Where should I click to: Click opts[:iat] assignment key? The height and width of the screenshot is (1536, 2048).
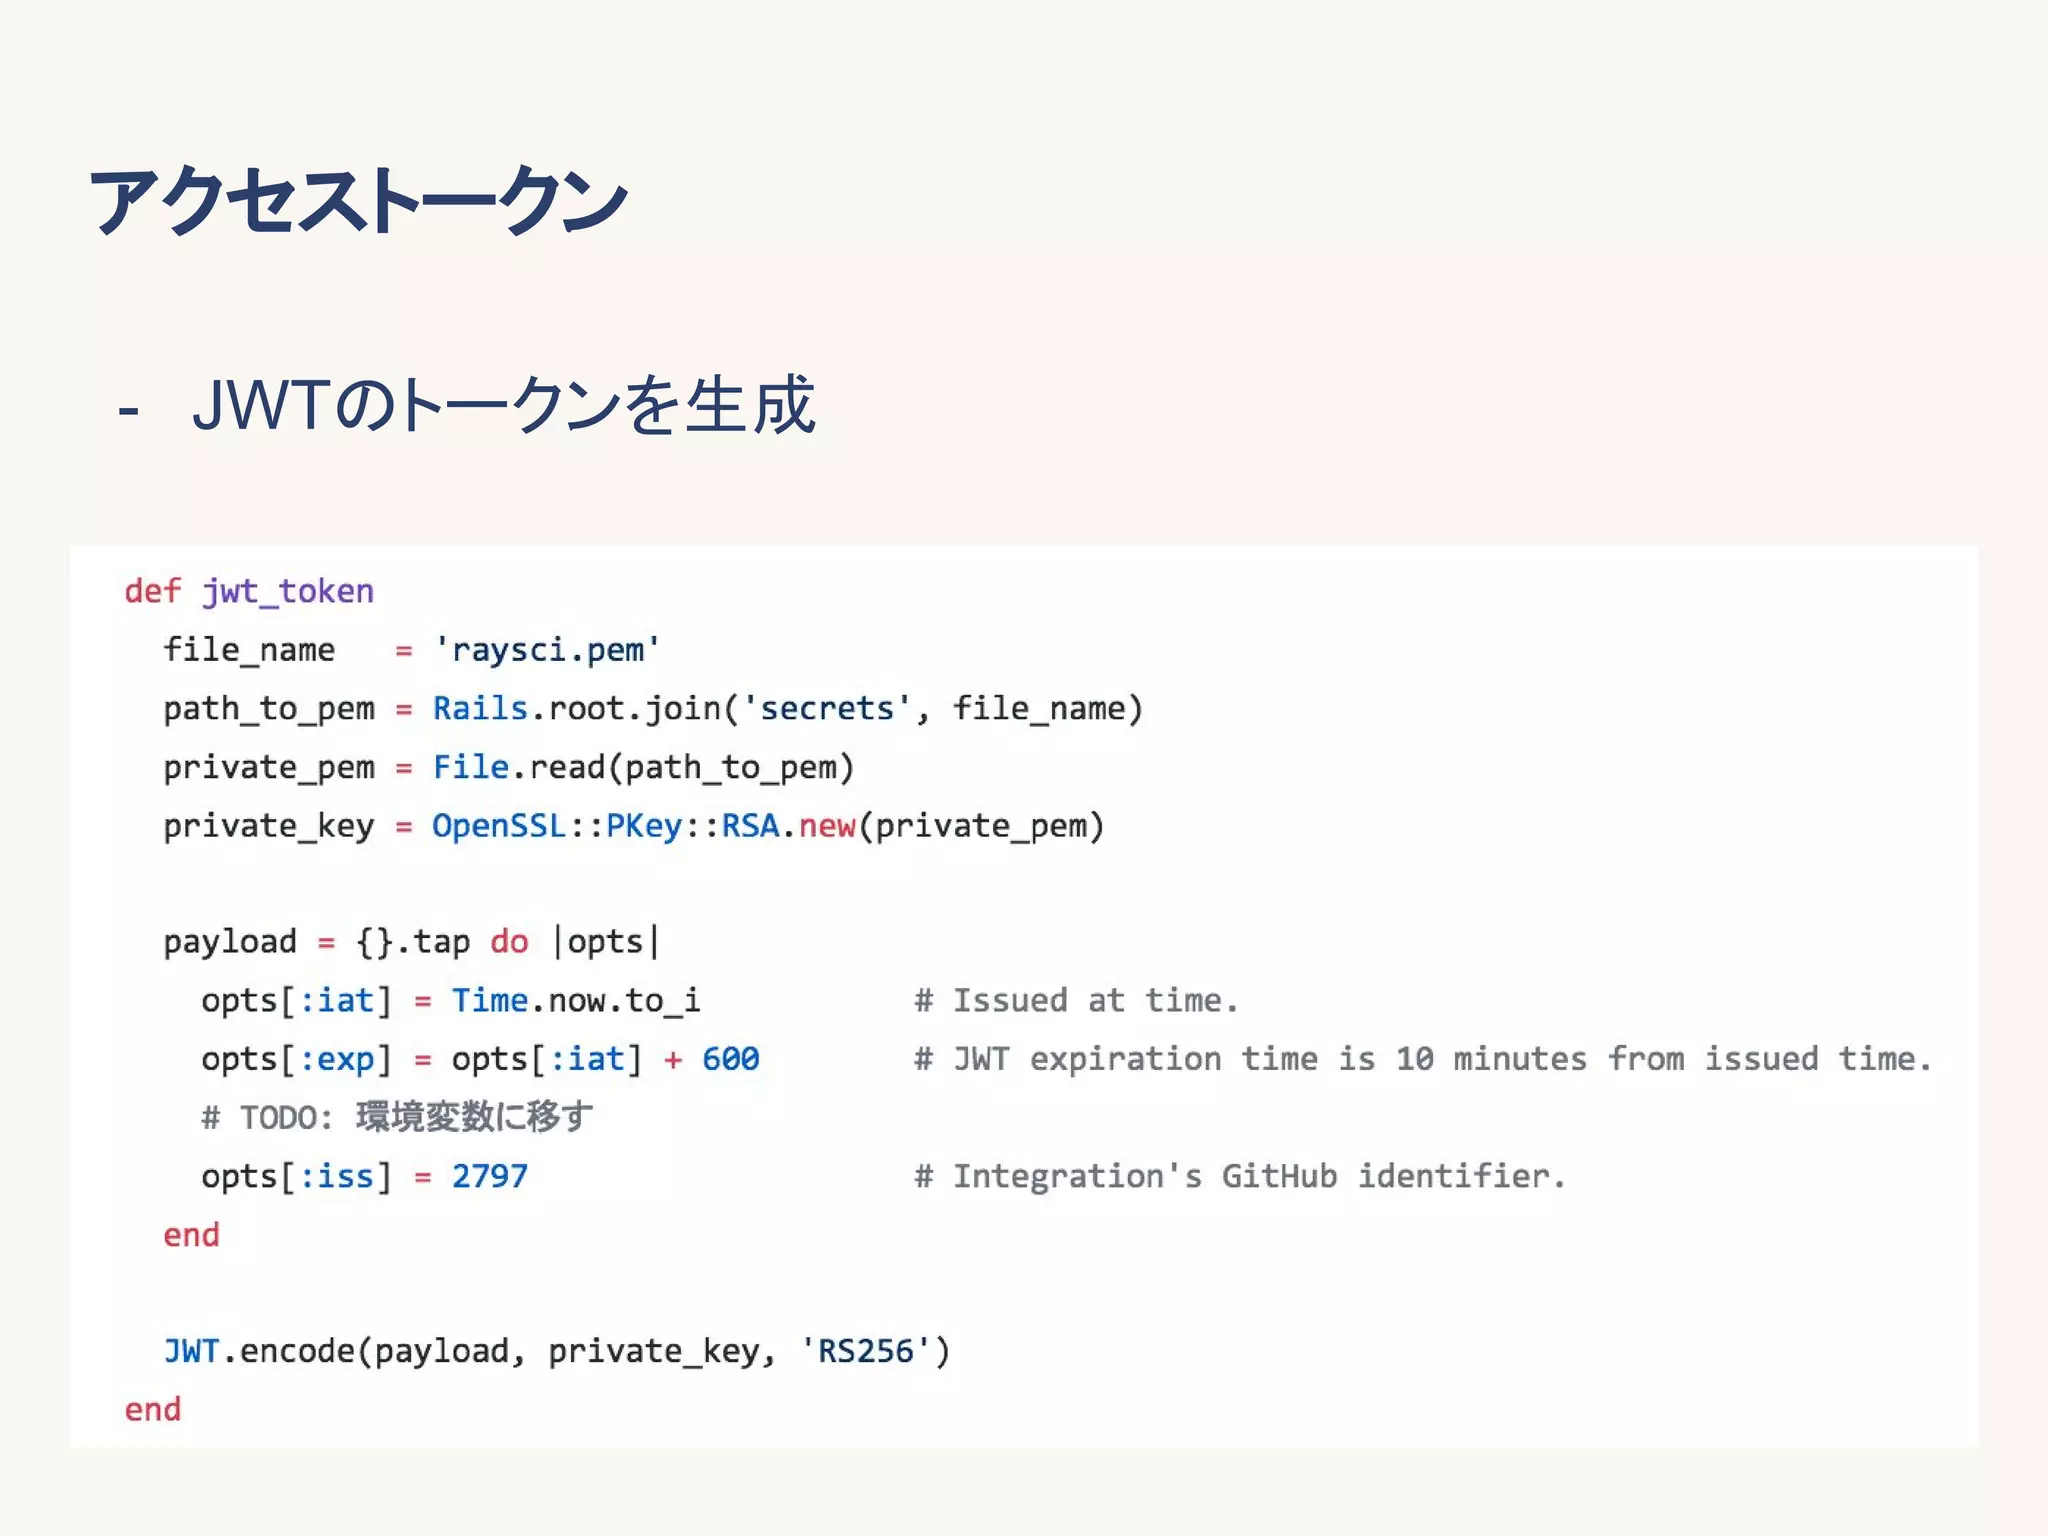[x=296, y=1001]
